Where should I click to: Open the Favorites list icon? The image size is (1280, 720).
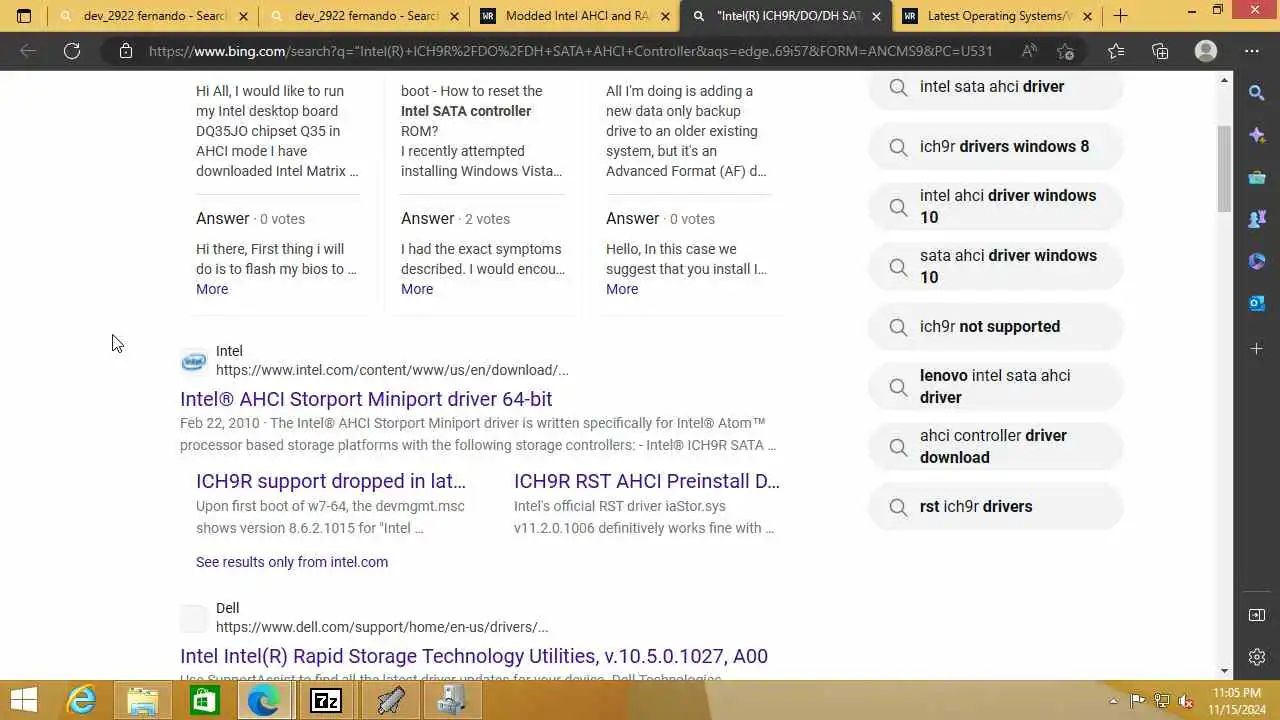pos(1116,51)
